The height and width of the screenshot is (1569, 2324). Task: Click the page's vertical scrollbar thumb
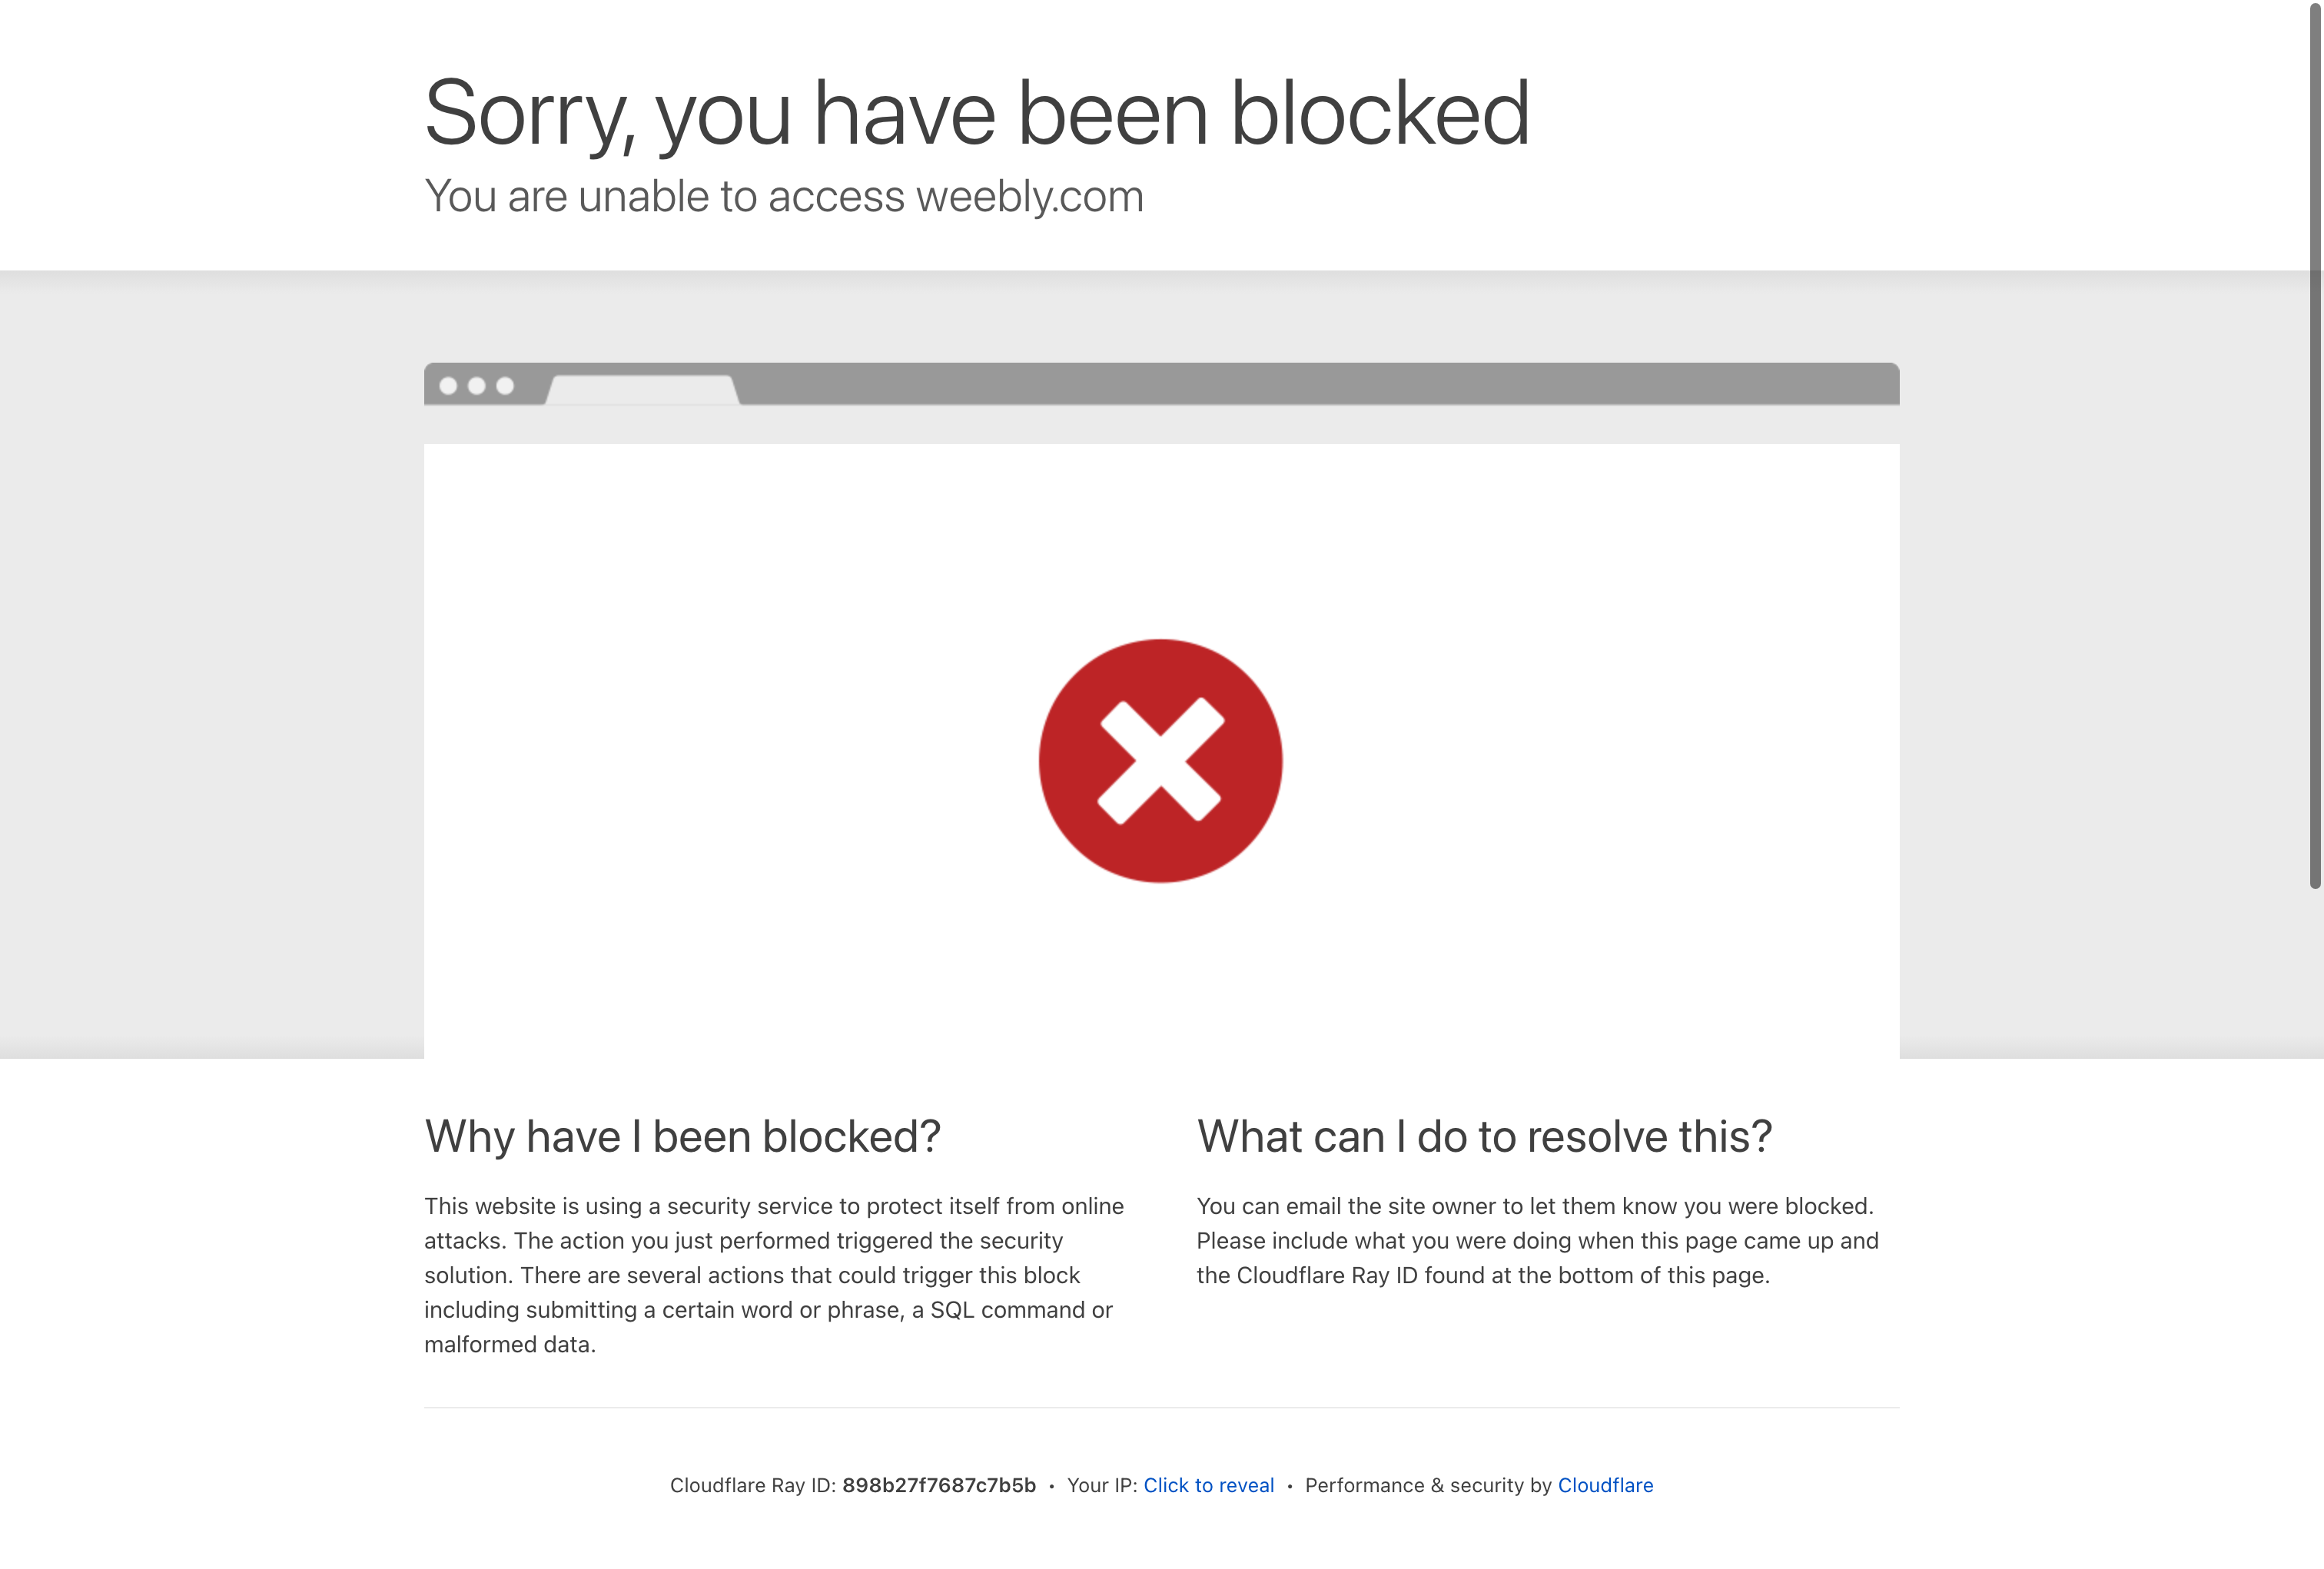coord(2315,445)
